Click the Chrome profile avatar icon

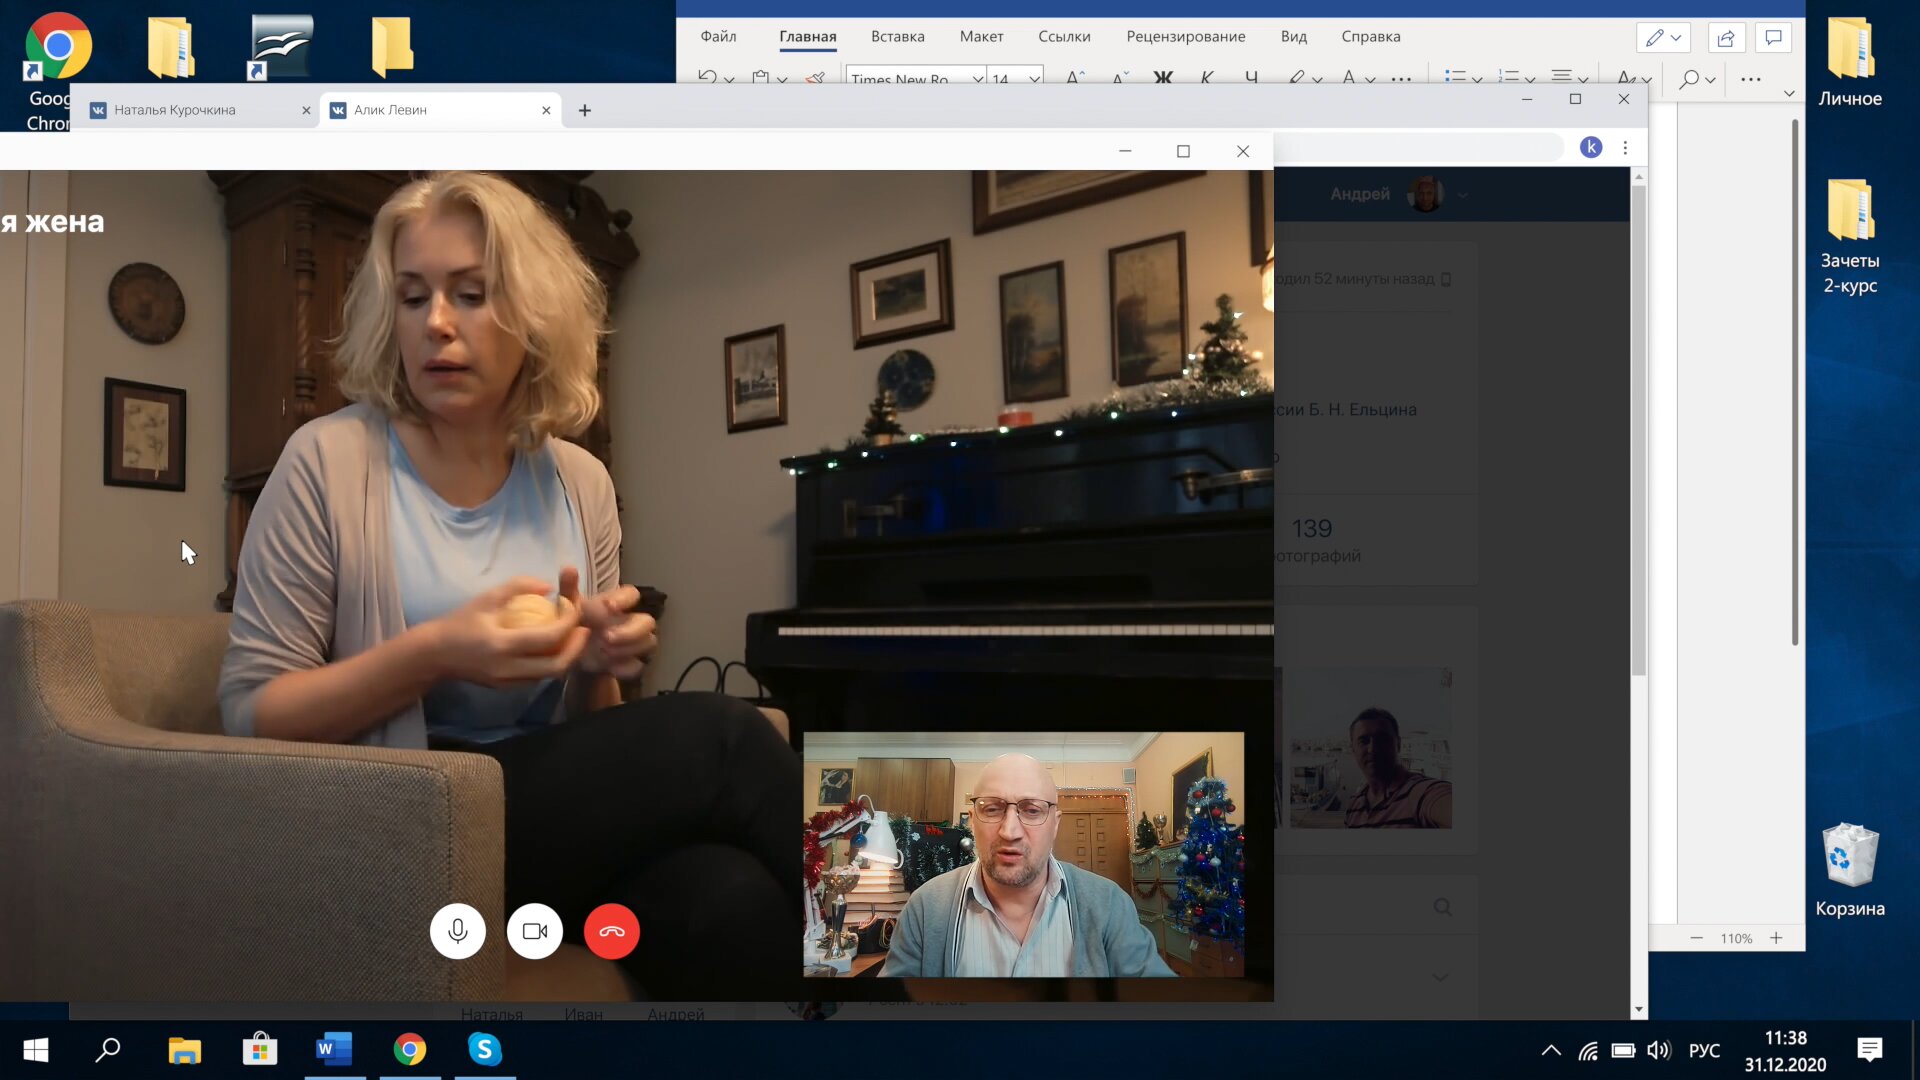1591,148
